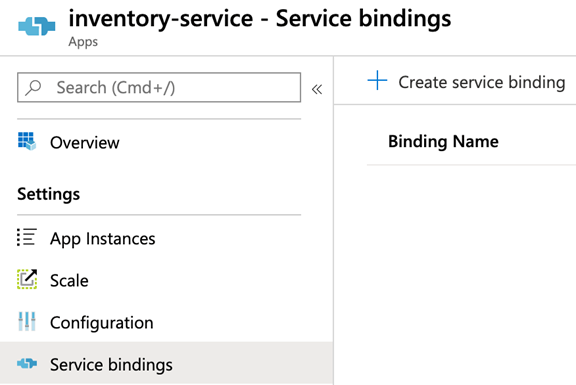Click the magnifier icon in search box
576x385 pixels.
[33, 87]
